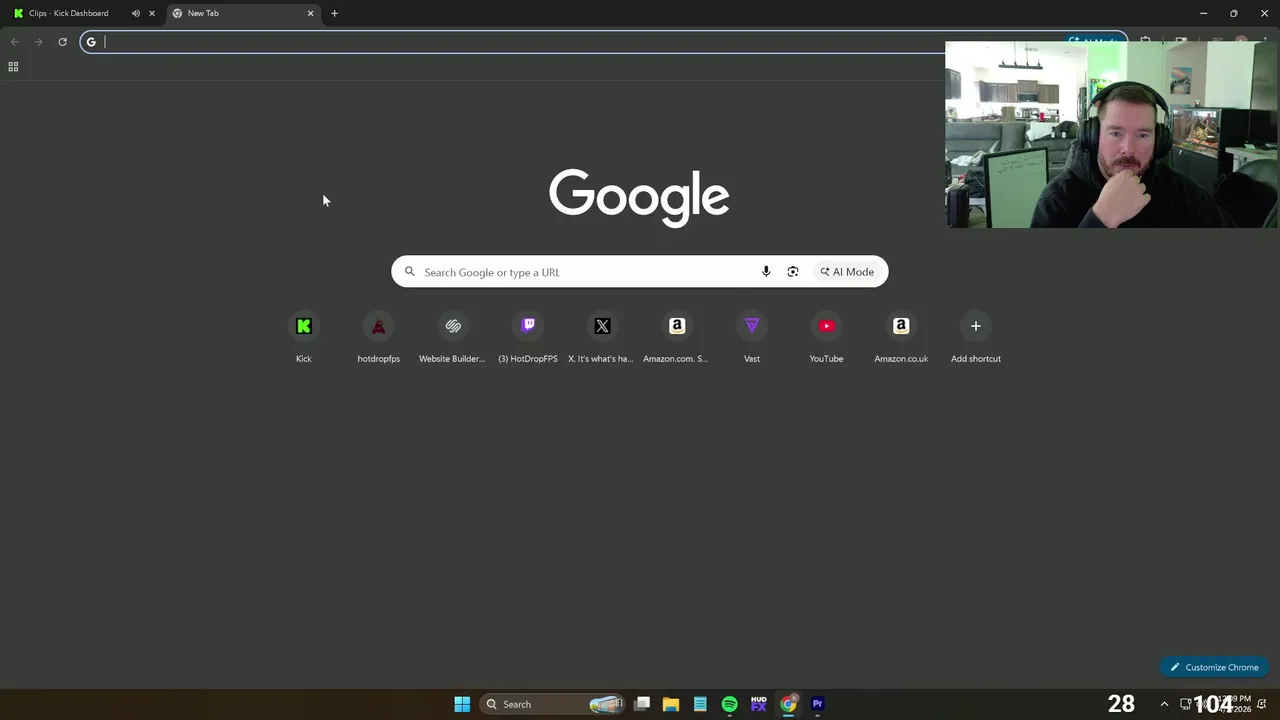Mute audio on the Kick Dashboard tab
The image size is (1280, 720).
(136, 13)
